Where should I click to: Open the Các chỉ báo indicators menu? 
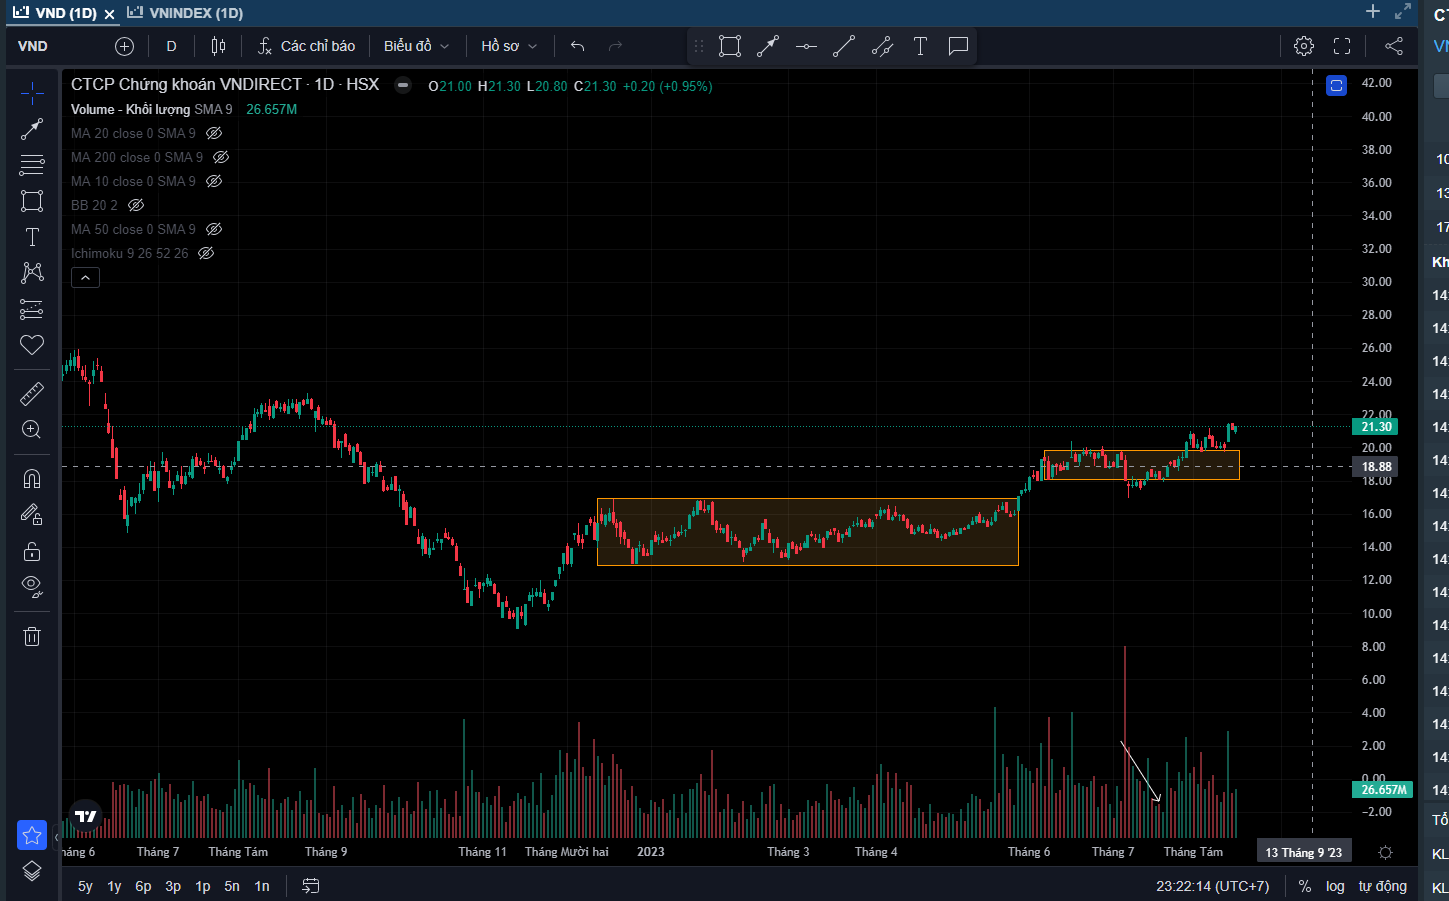click(x=306, y=46)
